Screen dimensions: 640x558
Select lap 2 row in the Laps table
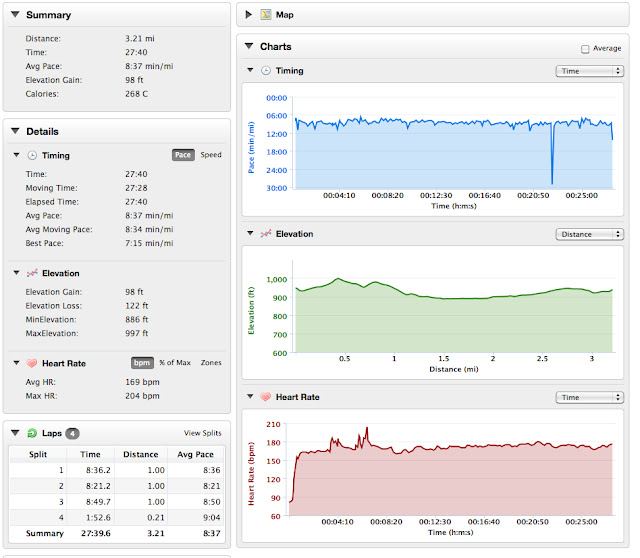point(117,486)
